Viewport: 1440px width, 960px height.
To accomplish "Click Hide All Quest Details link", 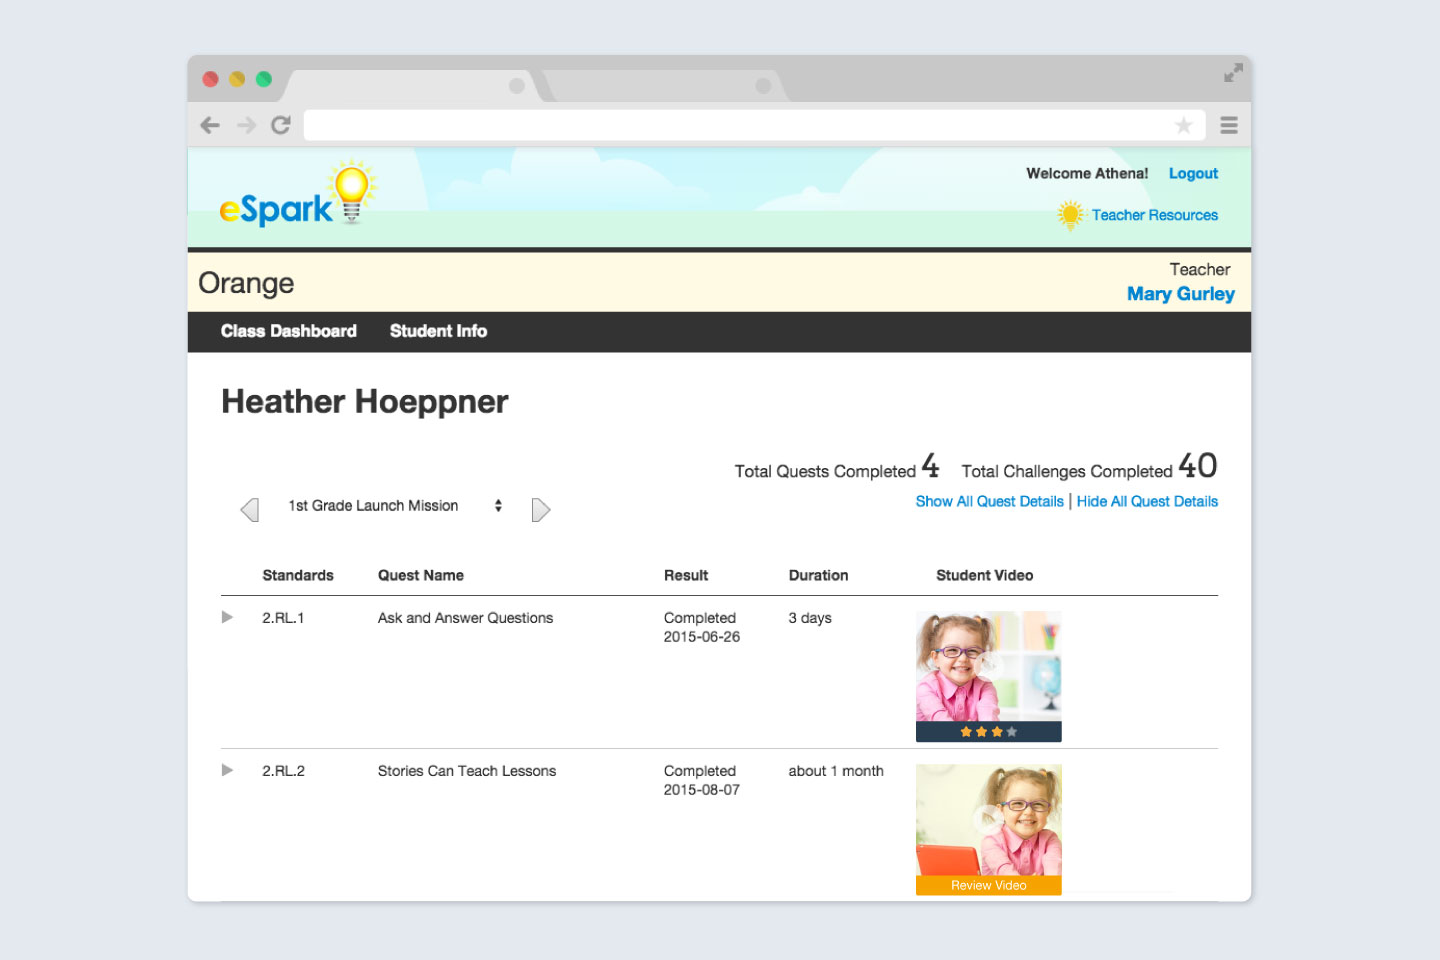I will 1147,501.
